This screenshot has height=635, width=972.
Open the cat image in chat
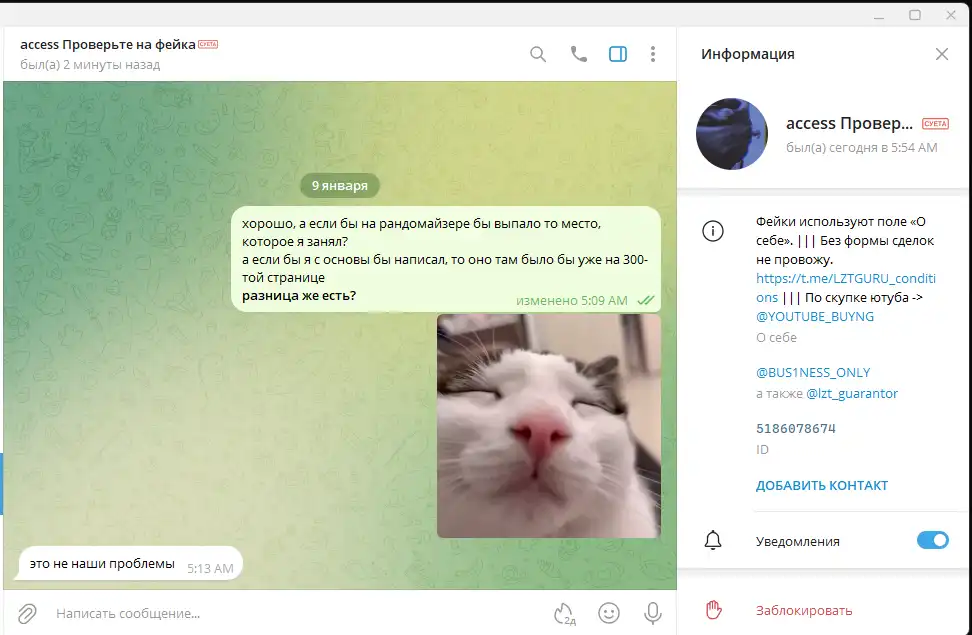point(549,426)
